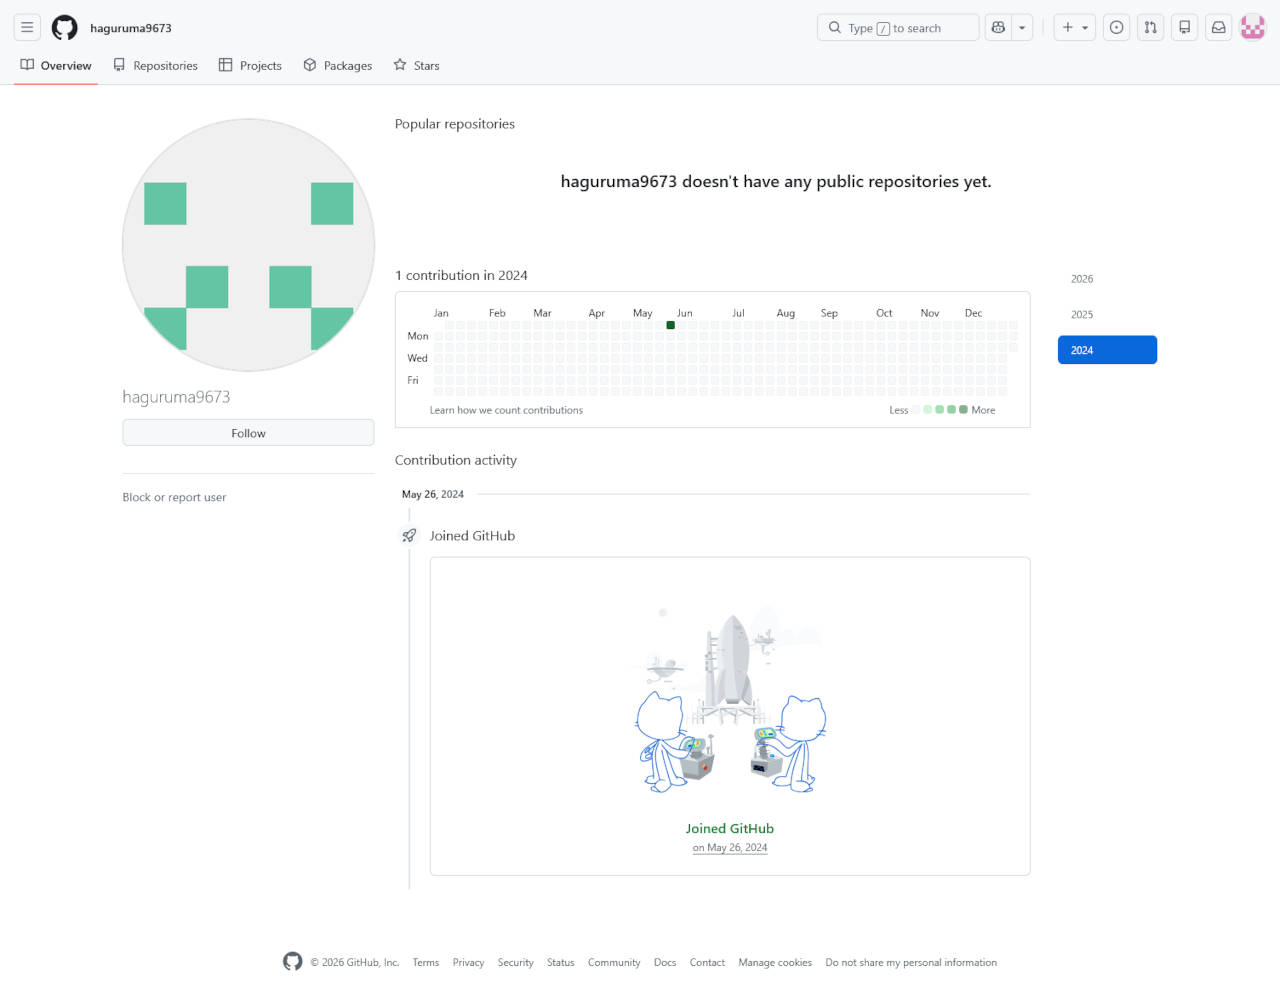Click the 'Popular repositories' heading
The image size is (1280, 1006).
coord(455,124)
